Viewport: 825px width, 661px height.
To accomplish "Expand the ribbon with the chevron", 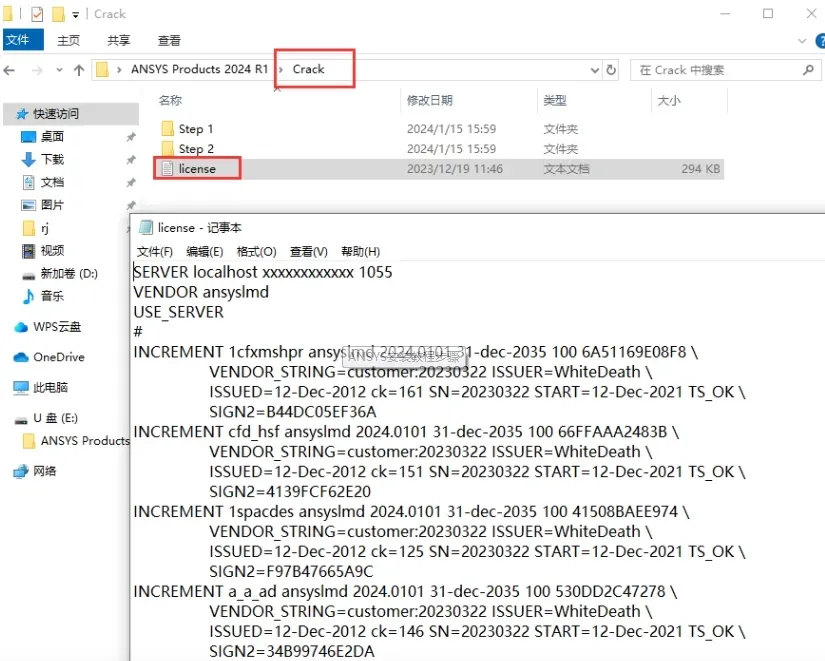I will point(802,41).
